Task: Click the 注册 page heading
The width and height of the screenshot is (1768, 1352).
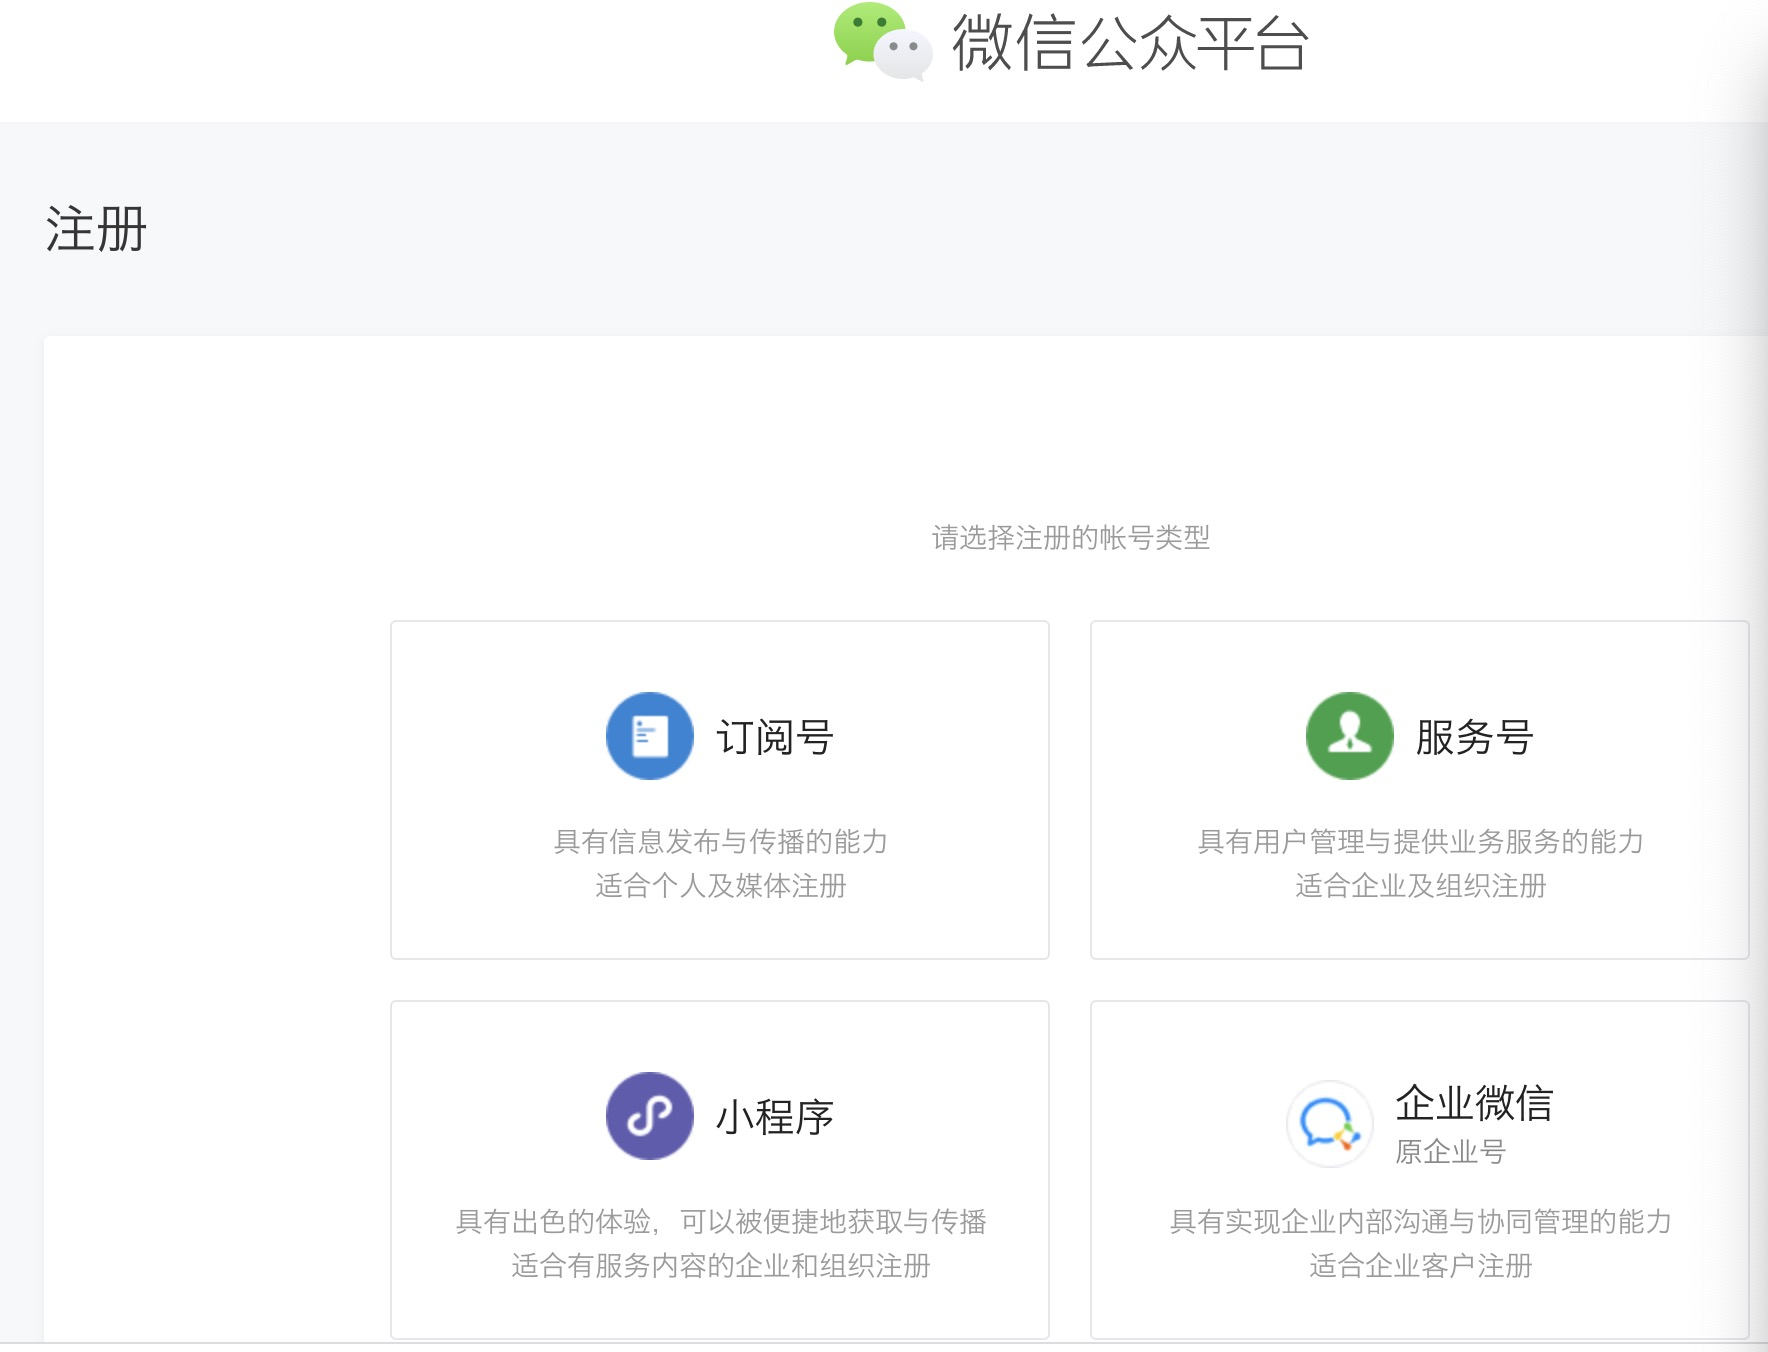Action: pos(96,229)
